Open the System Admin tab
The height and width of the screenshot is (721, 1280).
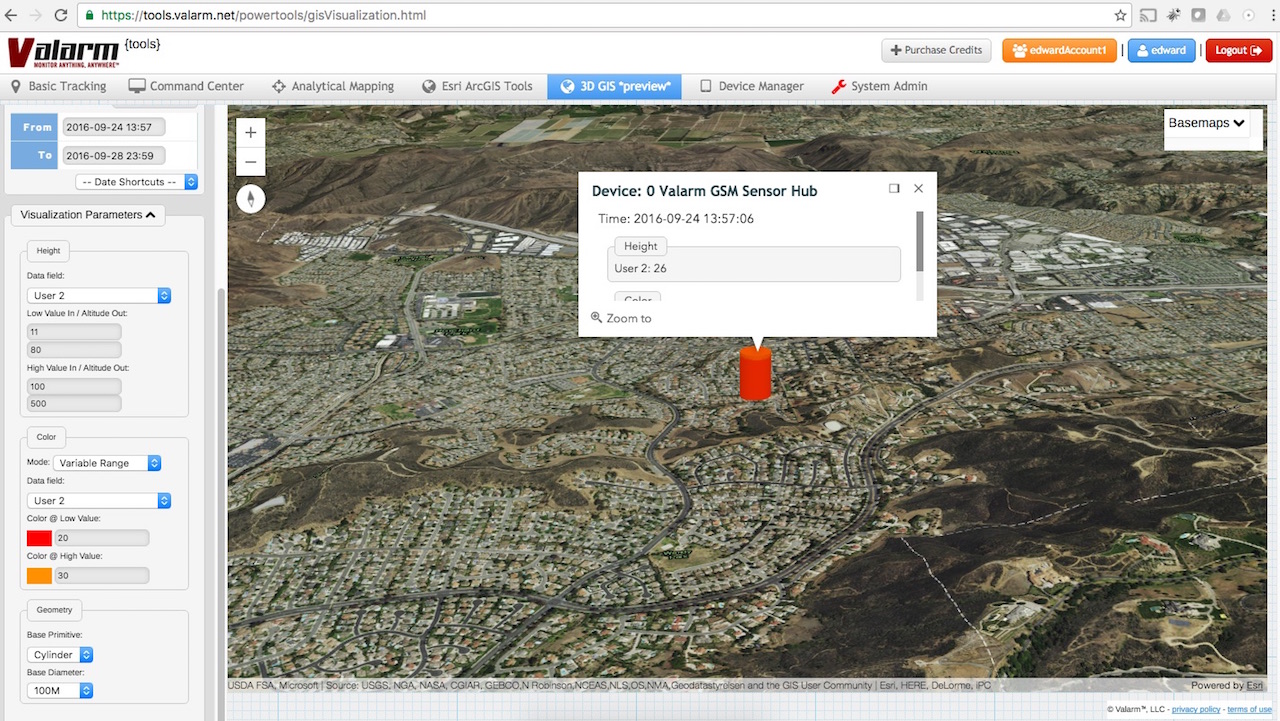880,86
